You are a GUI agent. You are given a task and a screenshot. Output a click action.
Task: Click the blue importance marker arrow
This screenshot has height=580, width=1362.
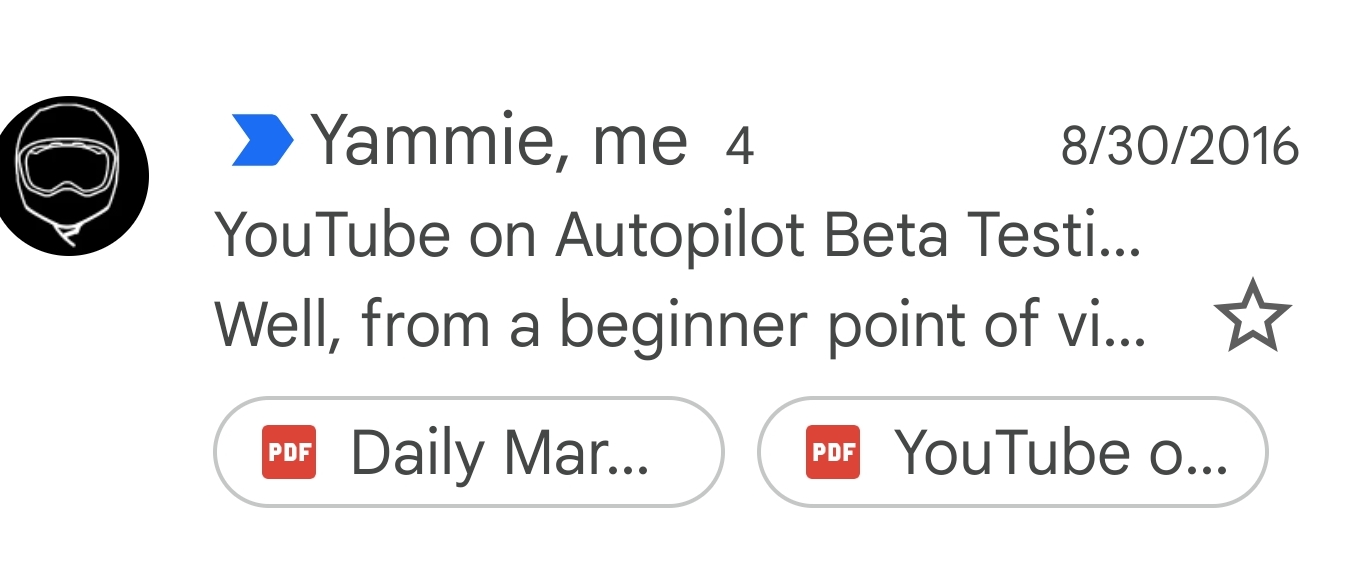pyautogui.click(x=262, y=140)
